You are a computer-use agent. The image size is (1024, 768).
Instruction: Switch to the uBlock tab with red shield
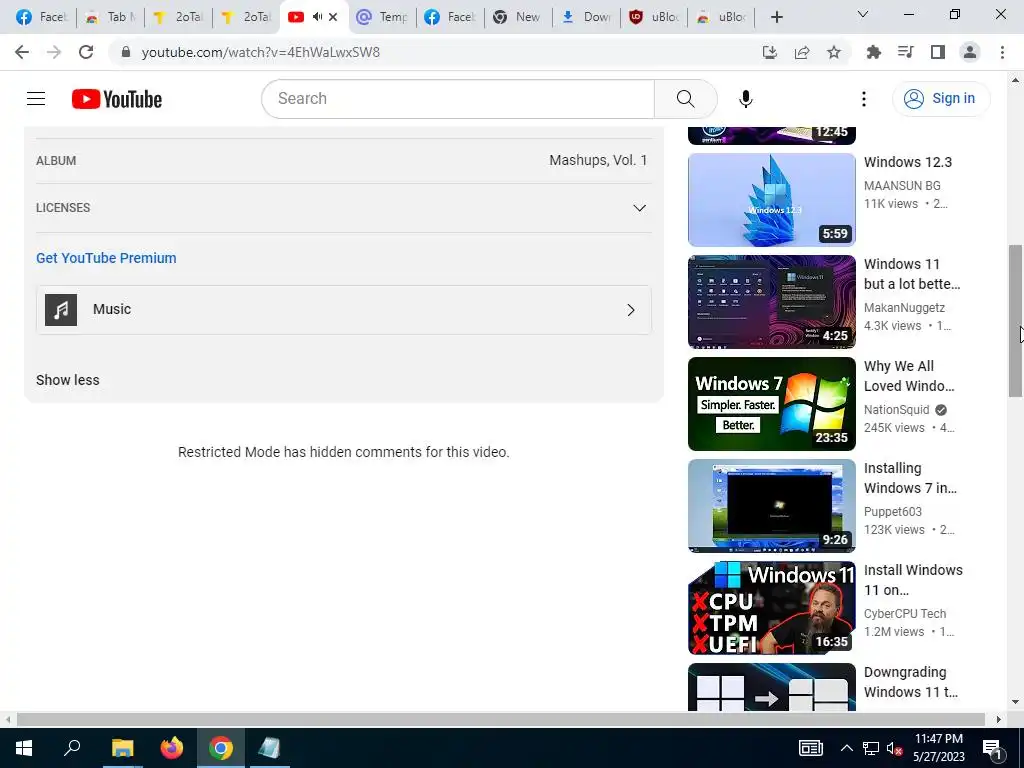click(654, 17)
